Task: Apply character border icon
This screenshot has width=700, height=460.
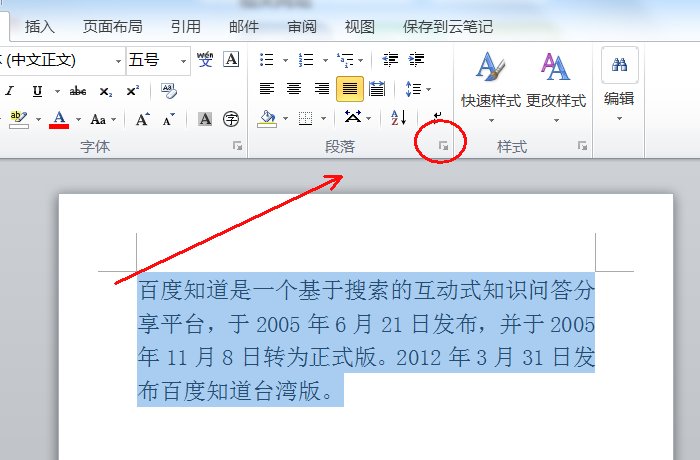Action: point(231,59)
